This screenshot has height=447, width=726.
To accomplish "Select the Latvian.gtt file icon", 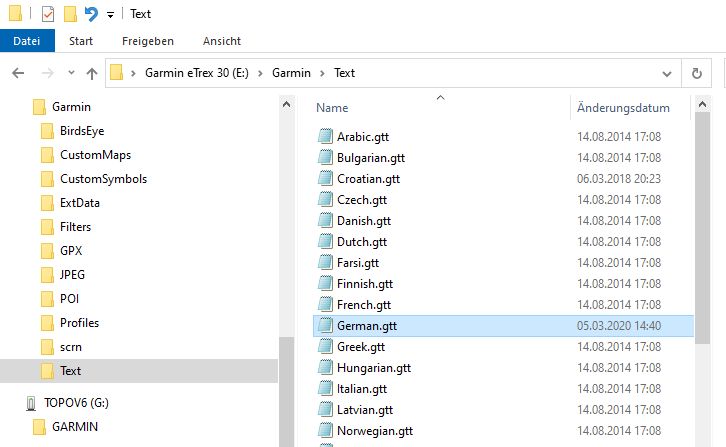I will point(325,409).
